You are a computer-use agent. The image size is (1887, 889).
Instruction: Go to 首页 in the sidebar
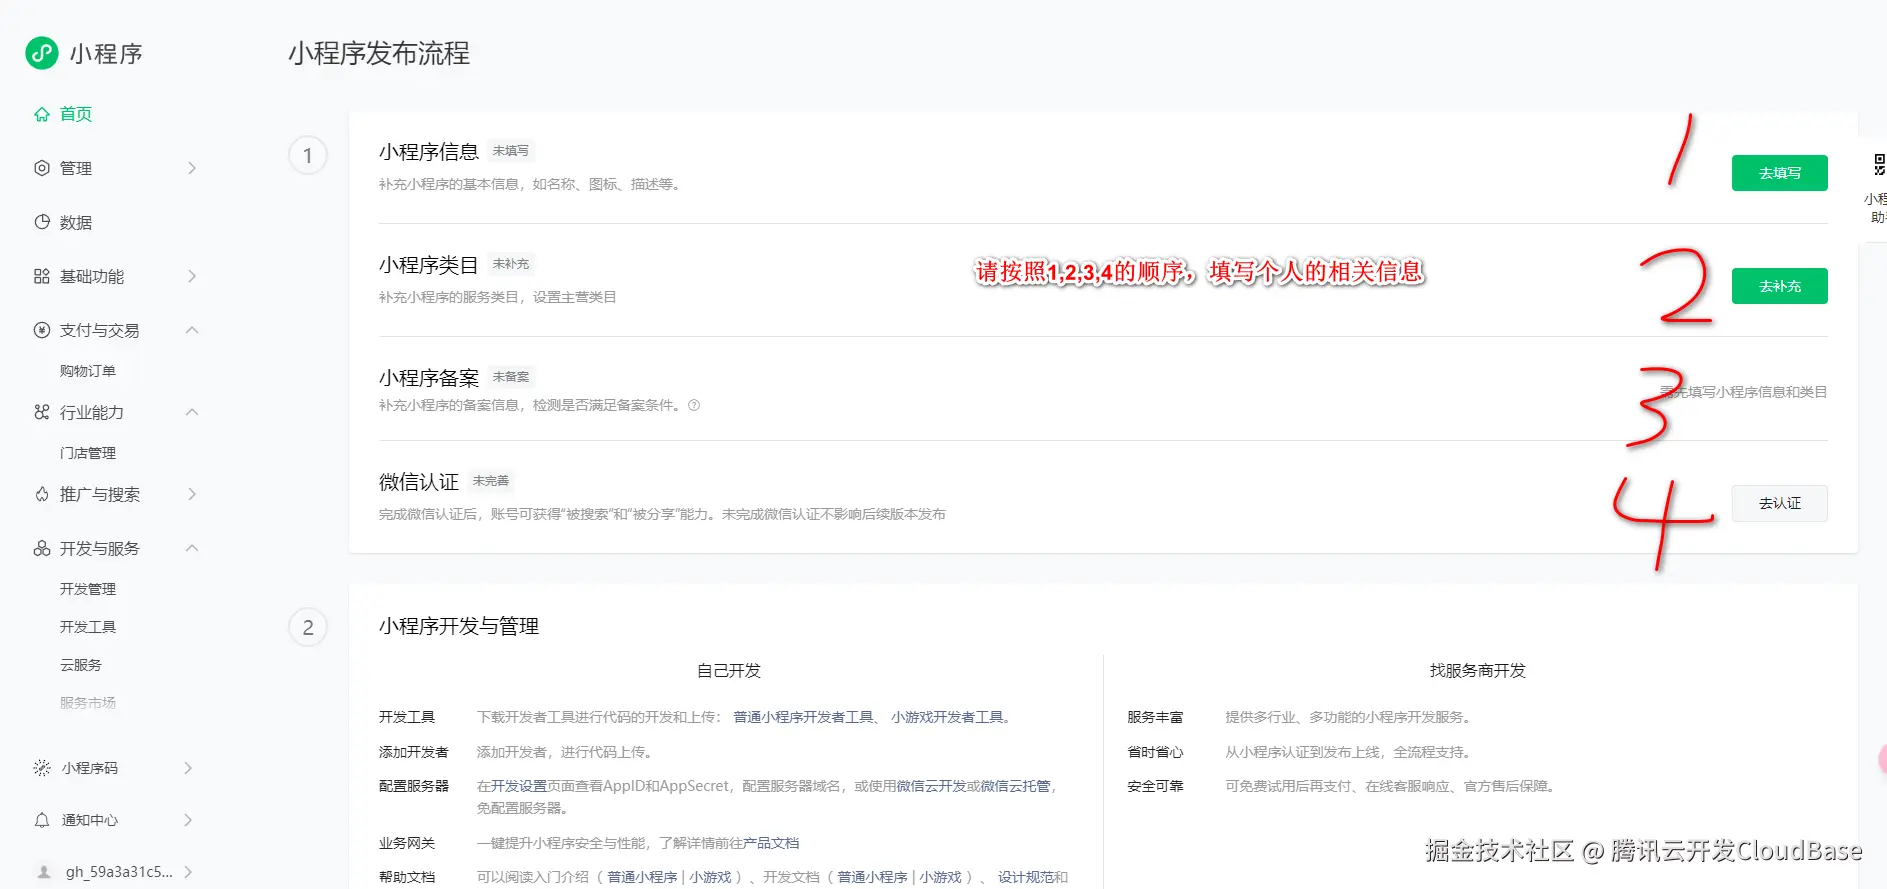(x=76, y=114)
